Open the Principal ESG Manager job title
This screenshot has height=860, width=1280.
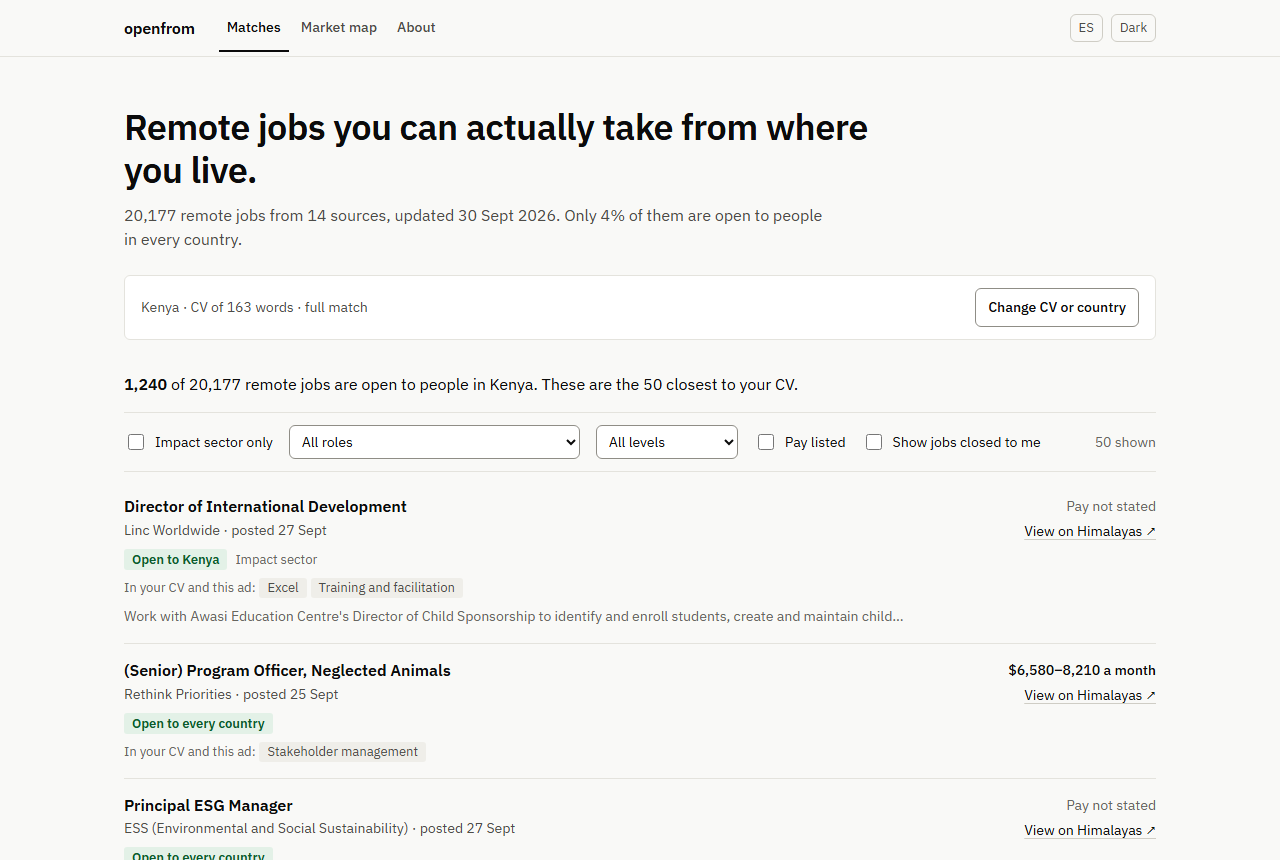point(208,805)
